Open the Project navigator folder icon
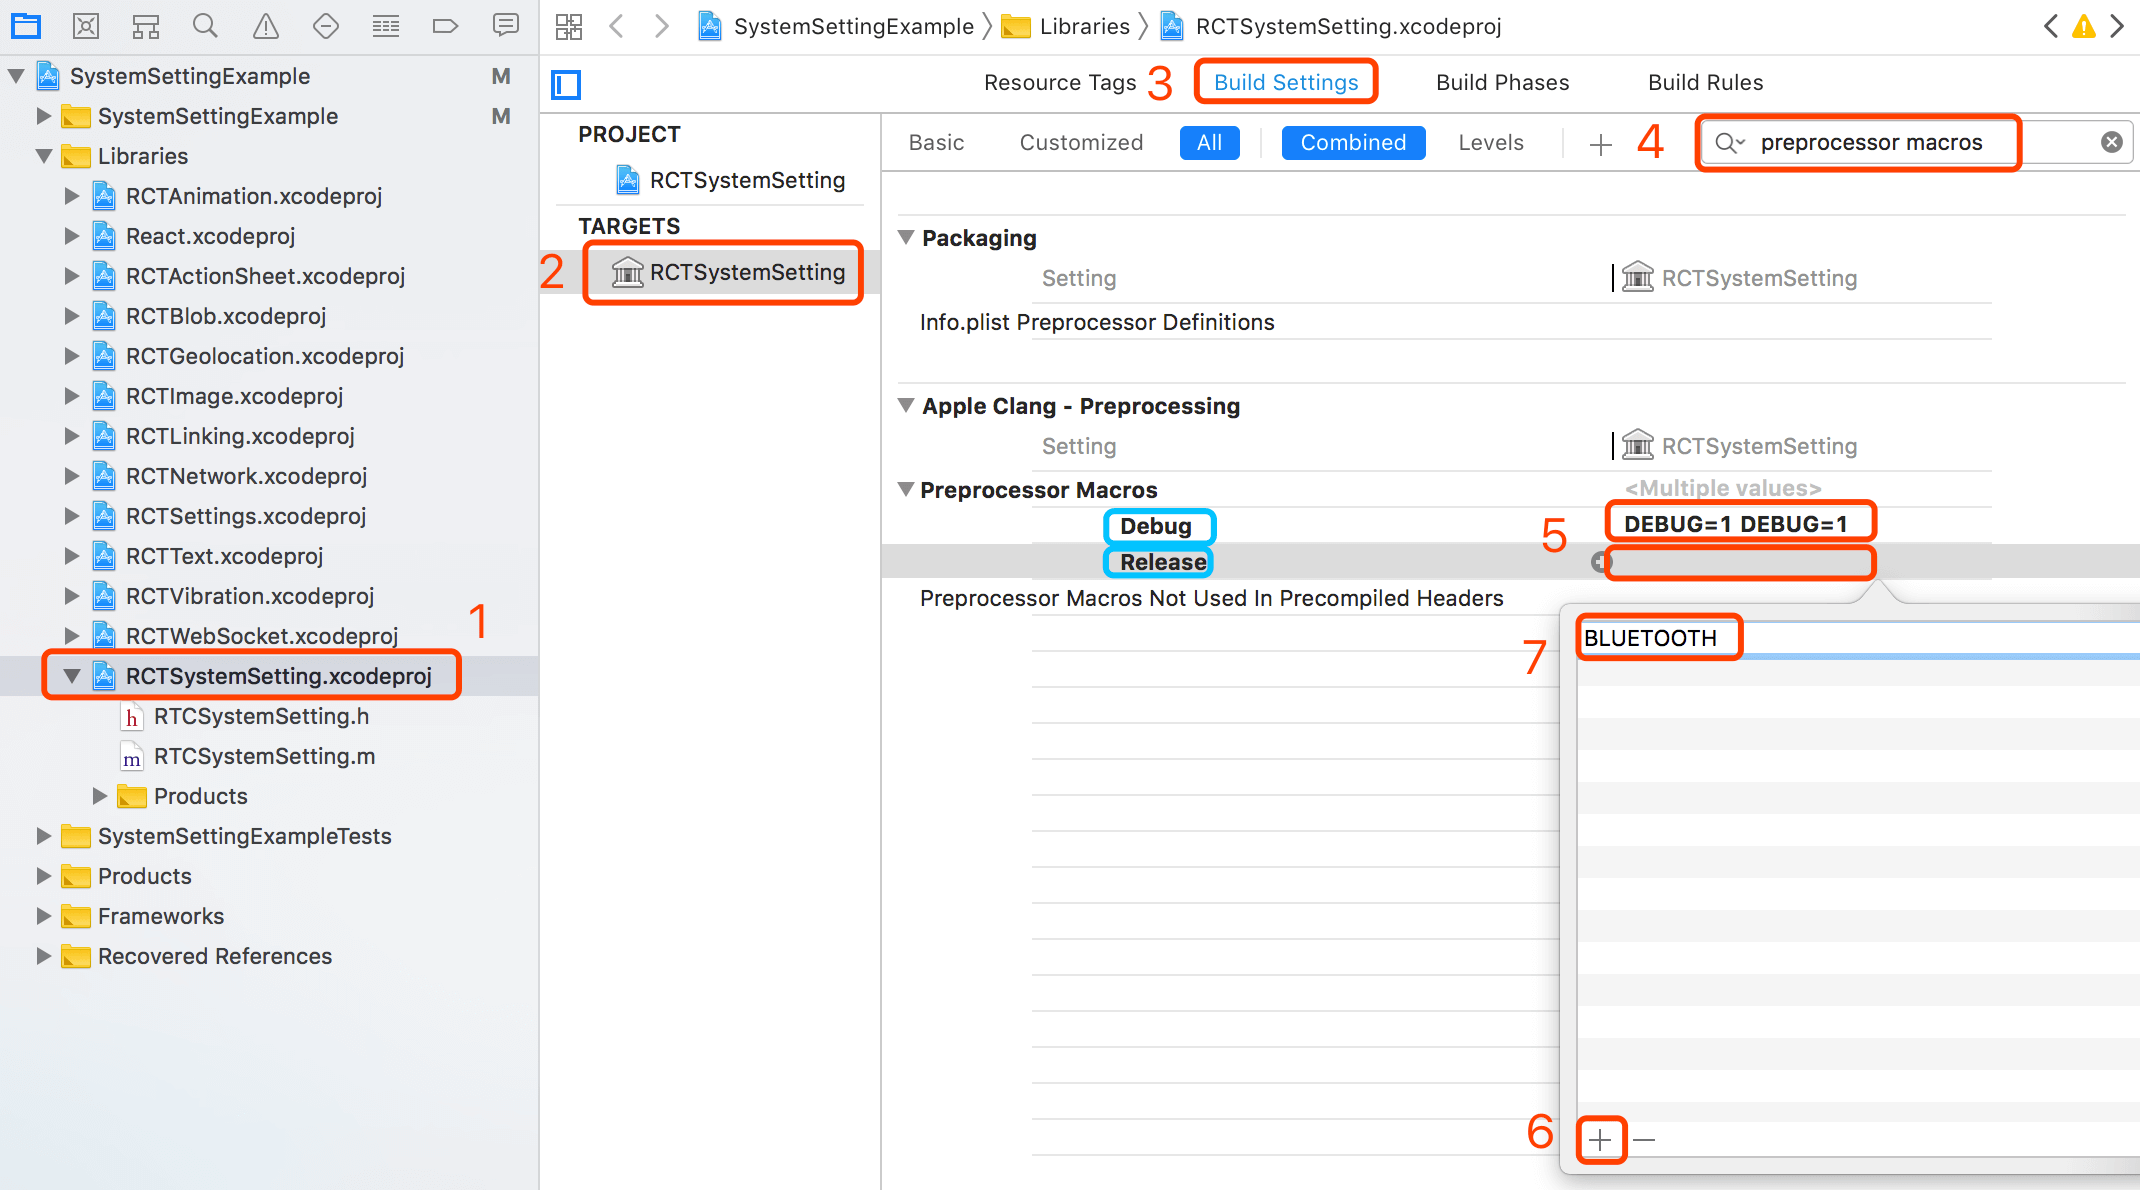Viewport: 2140px width, 1190px height. [26, 26]
